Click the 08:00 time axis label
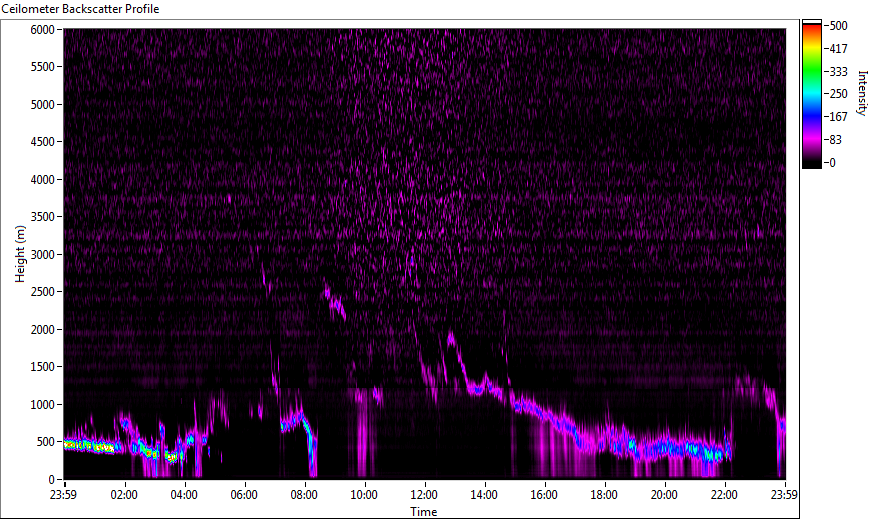This screenshot has height=519, width=872. coord(304,495)
